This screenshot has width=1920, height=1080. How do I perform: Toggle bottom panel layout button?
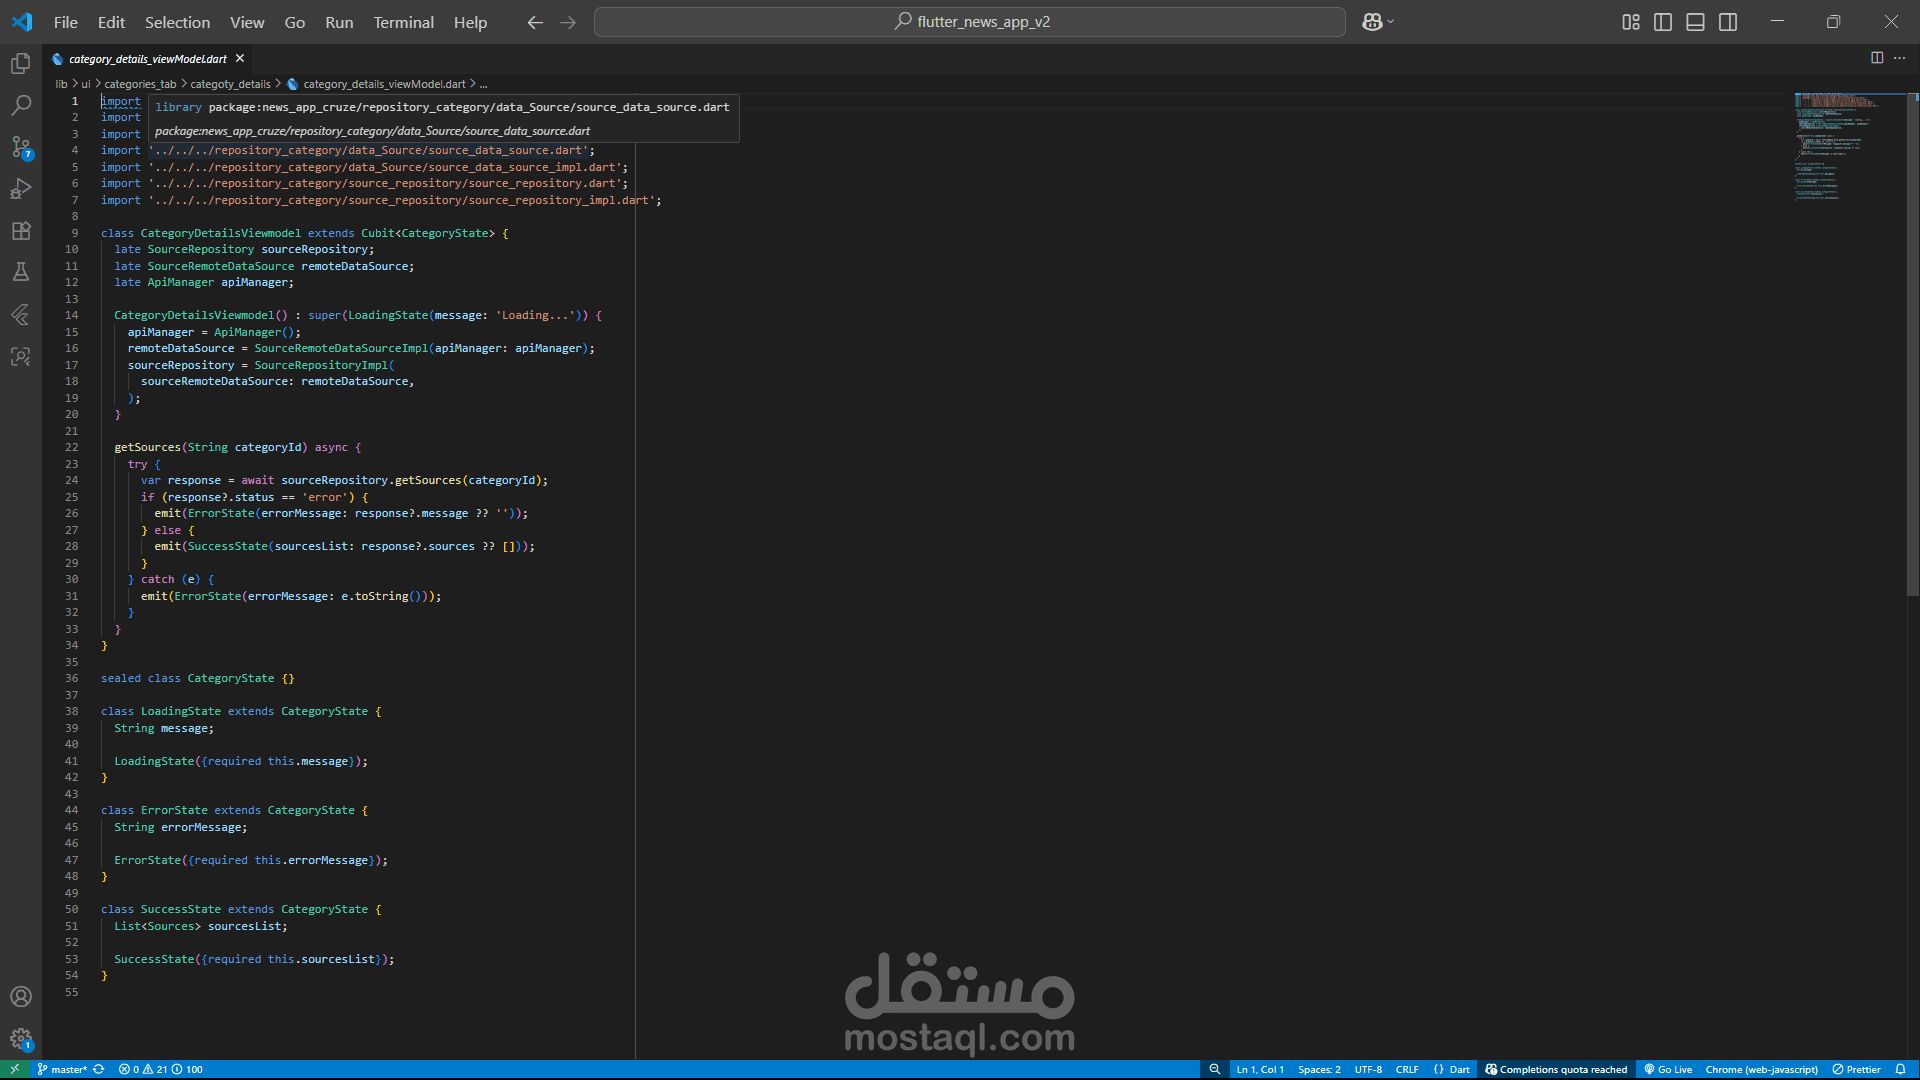[x=1695, y=22]
